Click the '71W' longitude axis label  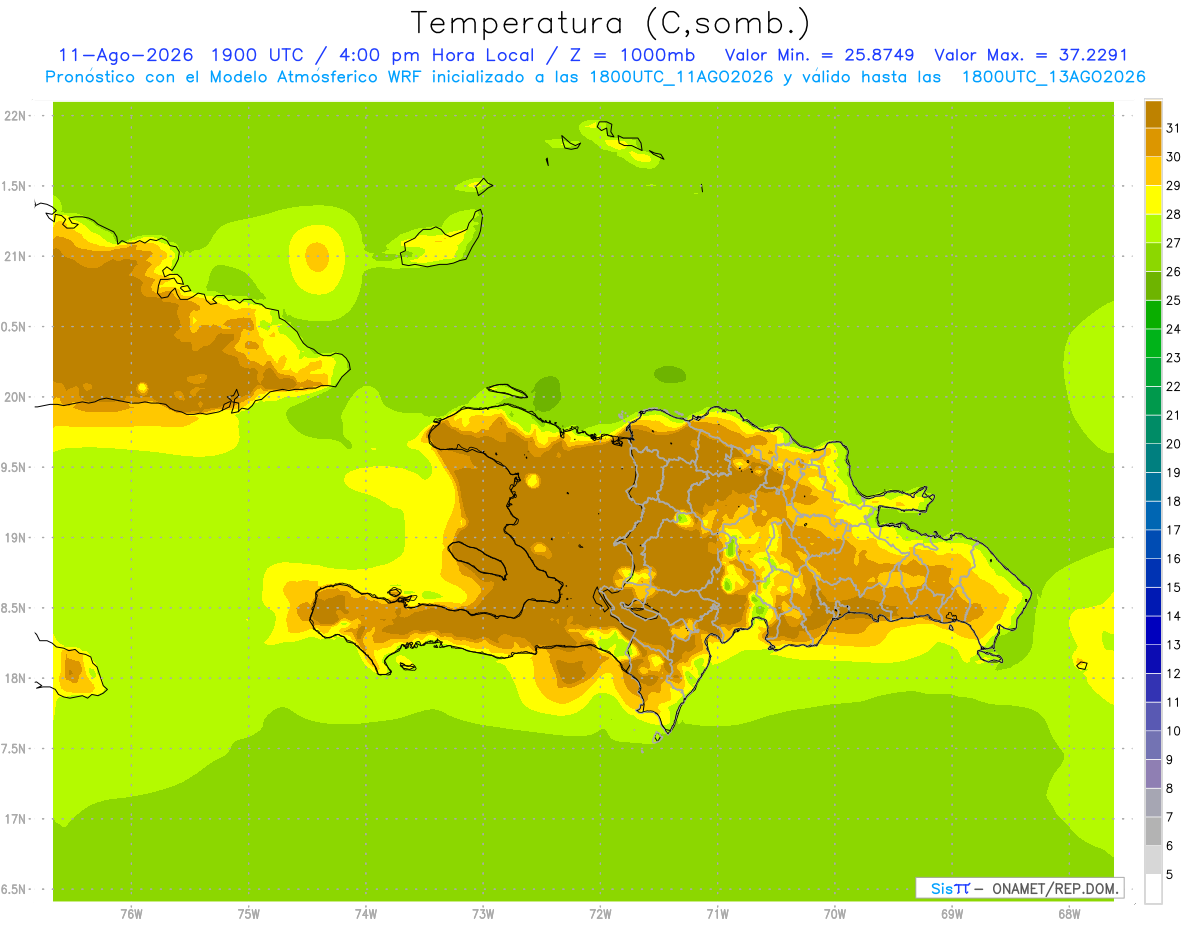coord(717,914)
